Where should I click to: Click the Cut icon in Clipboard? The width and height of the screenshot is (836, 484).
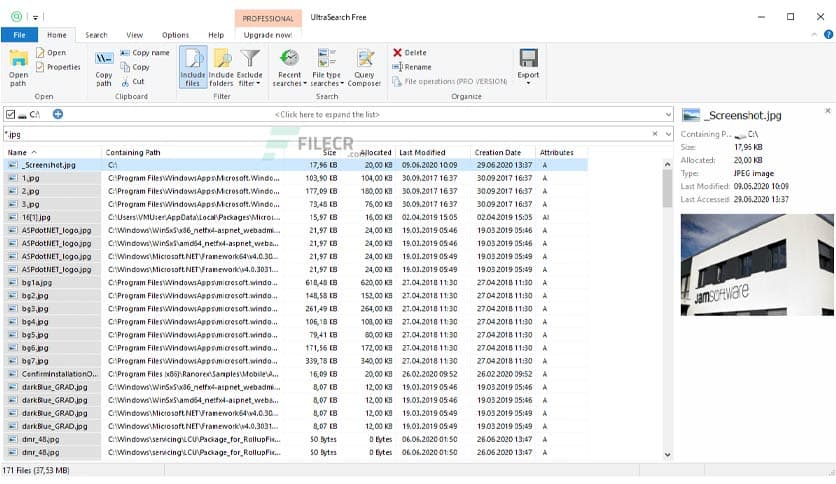click(x=126, y=81)
